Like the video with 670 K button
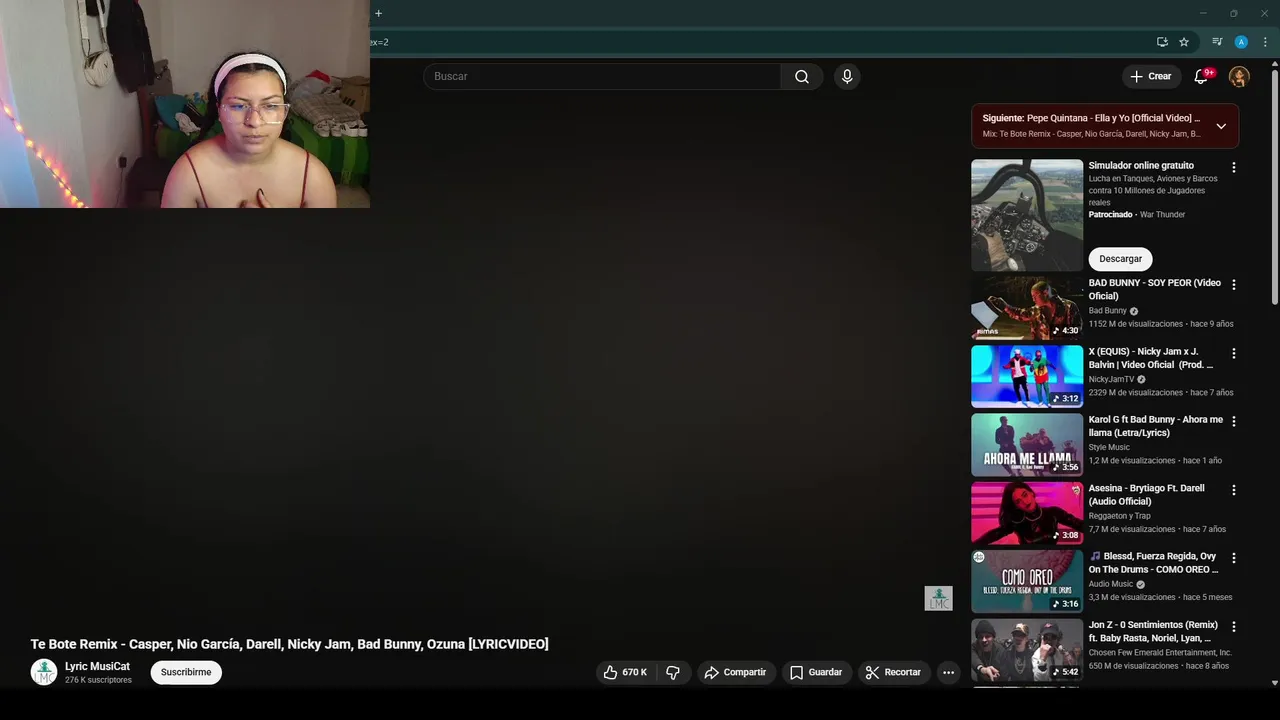Viewport: 1280px width, 720px height. 625,672
